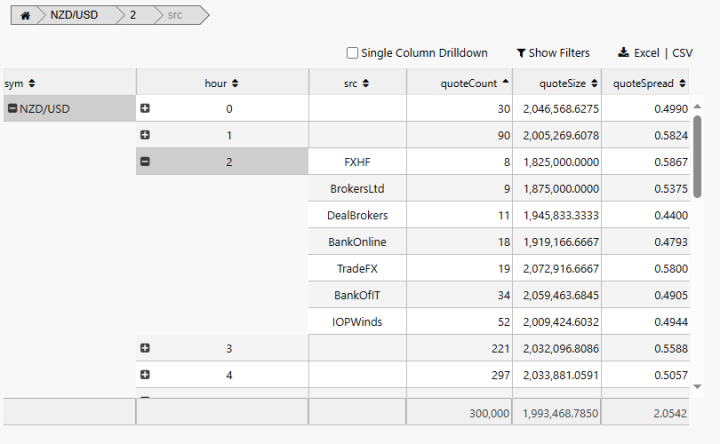
Task: Click the vertical scrollbar thumb
Action: pyautogui.click(x=697, y=145)
